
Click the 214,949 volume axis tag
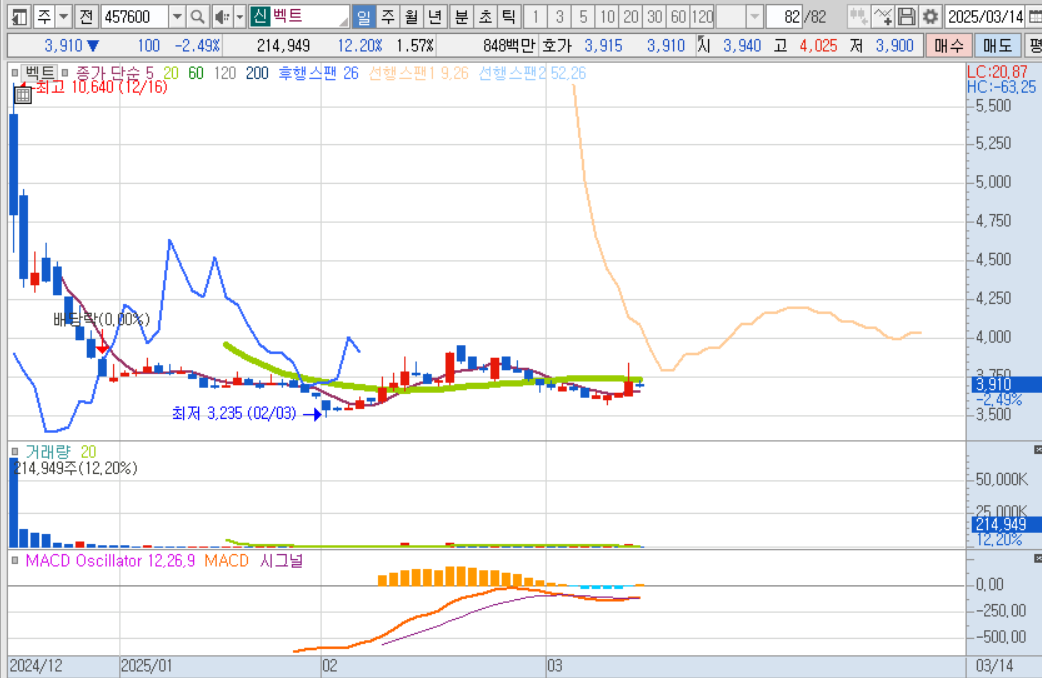[x=1005, y=524]
